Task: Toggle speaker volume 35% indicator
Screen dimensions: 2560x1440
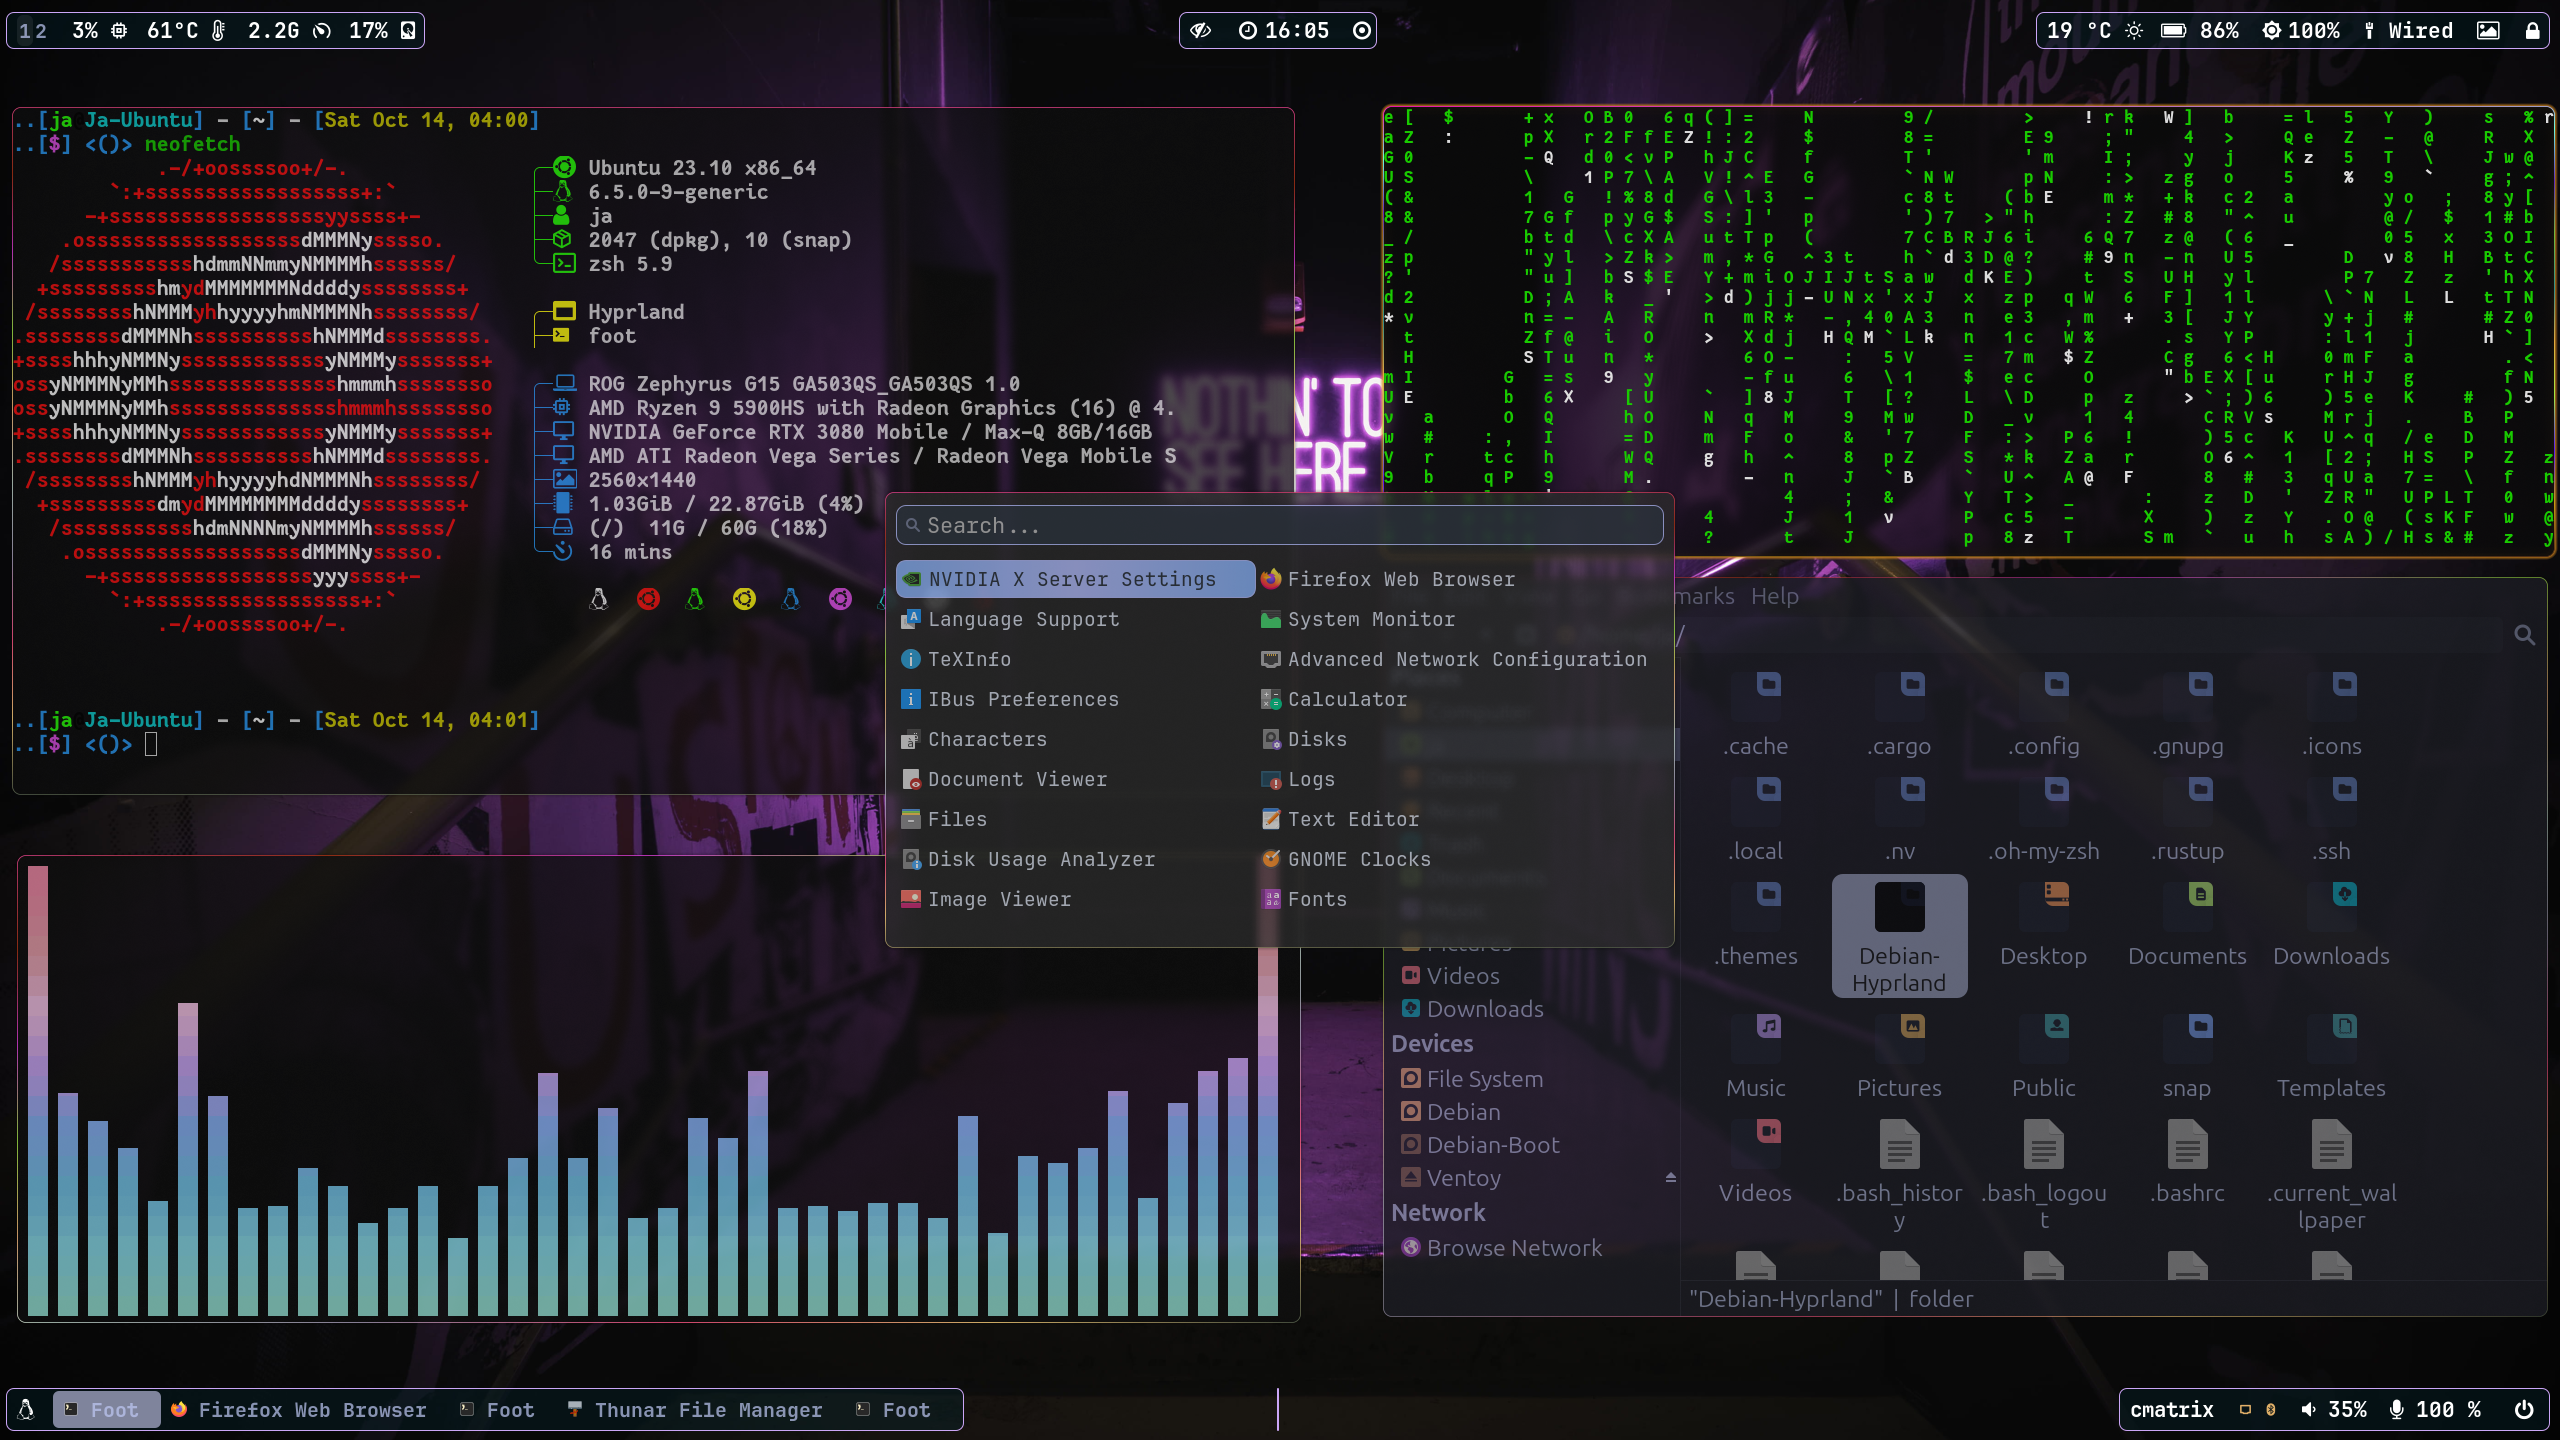Action: 2333,1409
